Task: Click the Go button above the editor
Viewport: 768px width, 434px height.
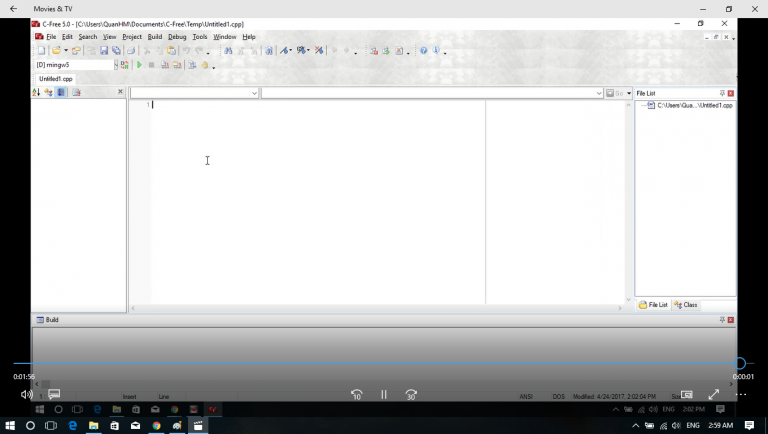Action: [x=615, y=93]
